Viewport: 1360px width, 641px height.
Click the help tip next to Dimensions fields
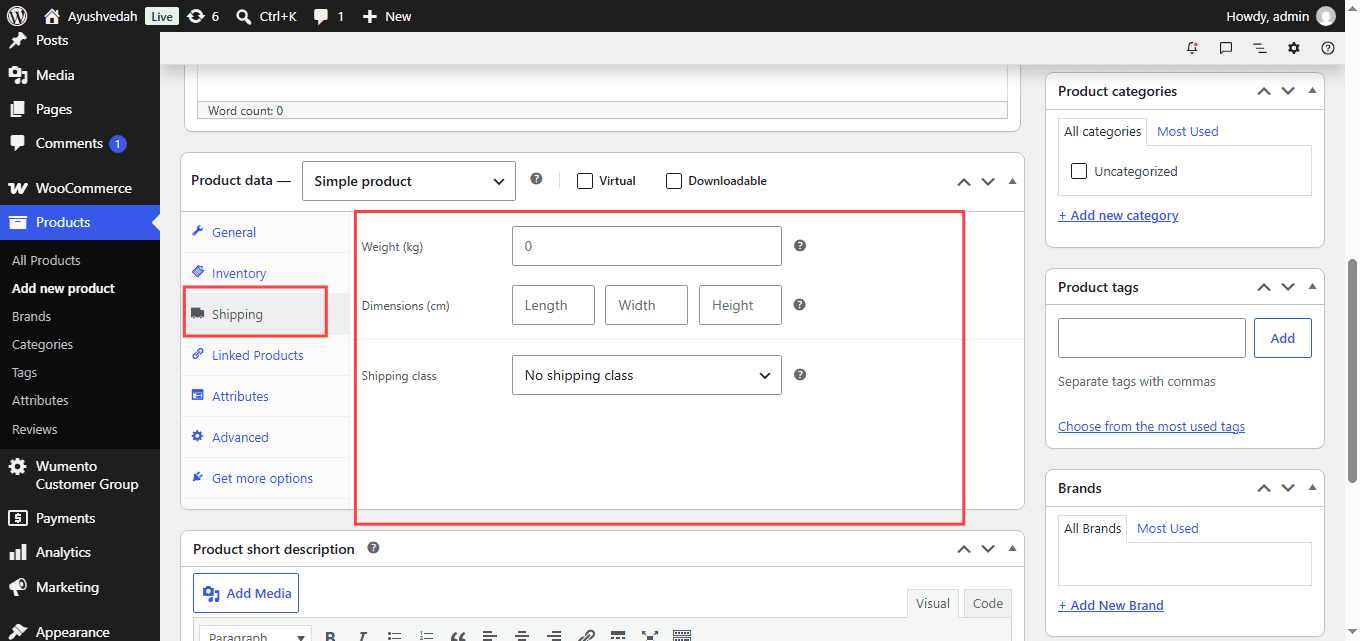click(x=800, y=304)
